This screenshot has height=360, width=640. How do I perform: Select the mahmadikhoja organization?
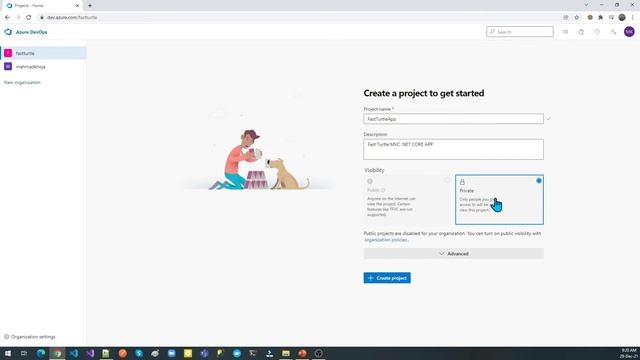[x=43, y=67]
